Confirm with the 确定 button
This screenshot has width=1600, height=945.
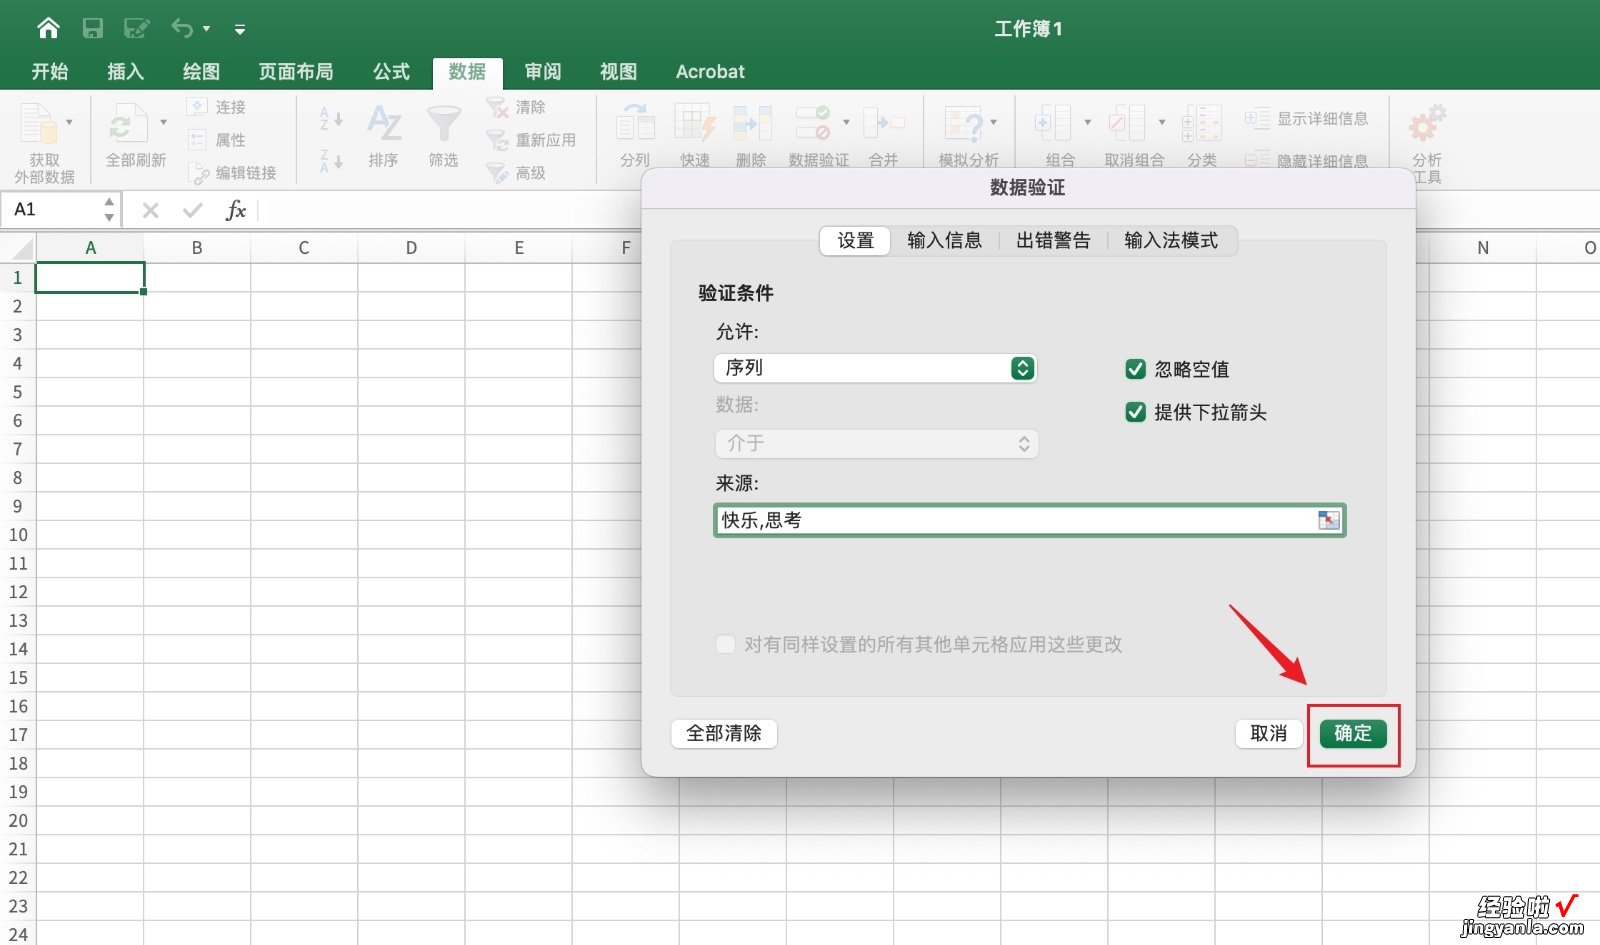tap(1353, 734)
